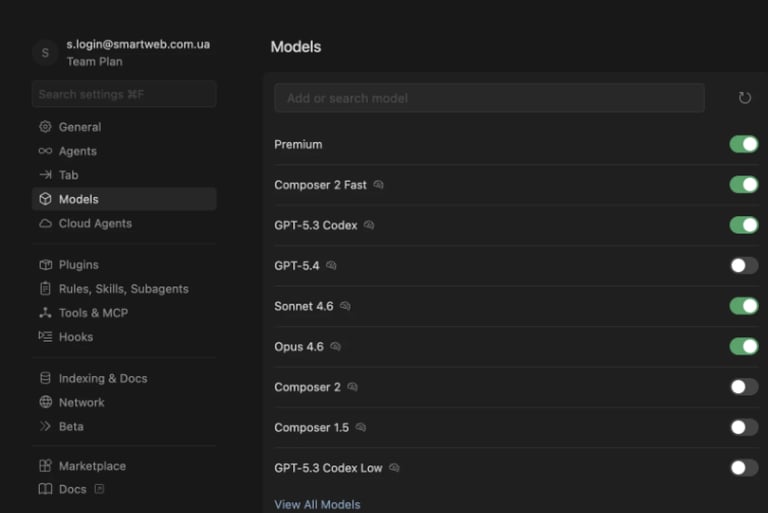The height and width of the screenshot is (513, 768).
Task: Open the Plugins section
Action: click(124, 265)
